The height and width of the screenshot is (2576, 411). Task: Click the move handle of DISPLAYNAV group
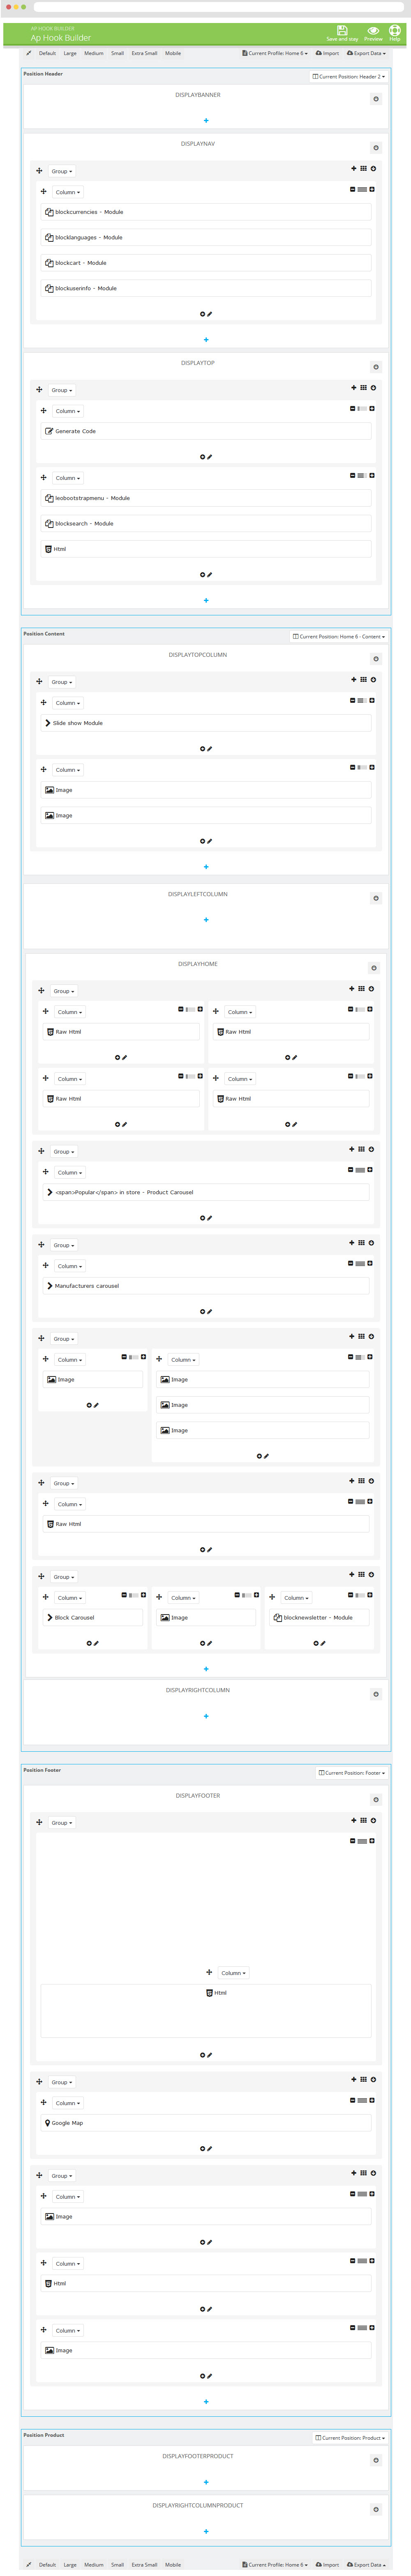coord(39,171)
